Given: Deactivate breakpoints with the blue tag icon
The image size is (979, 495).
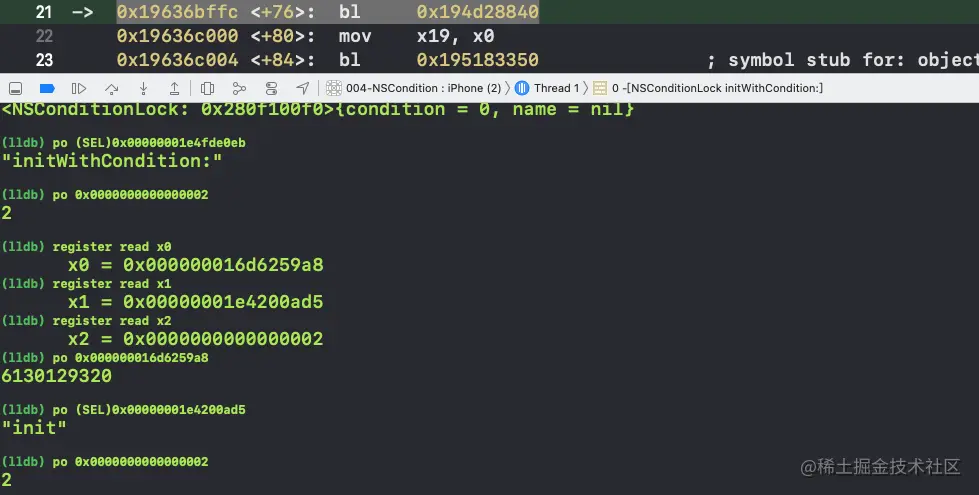Looking at the screenshot, I should (x=47, y=89).
